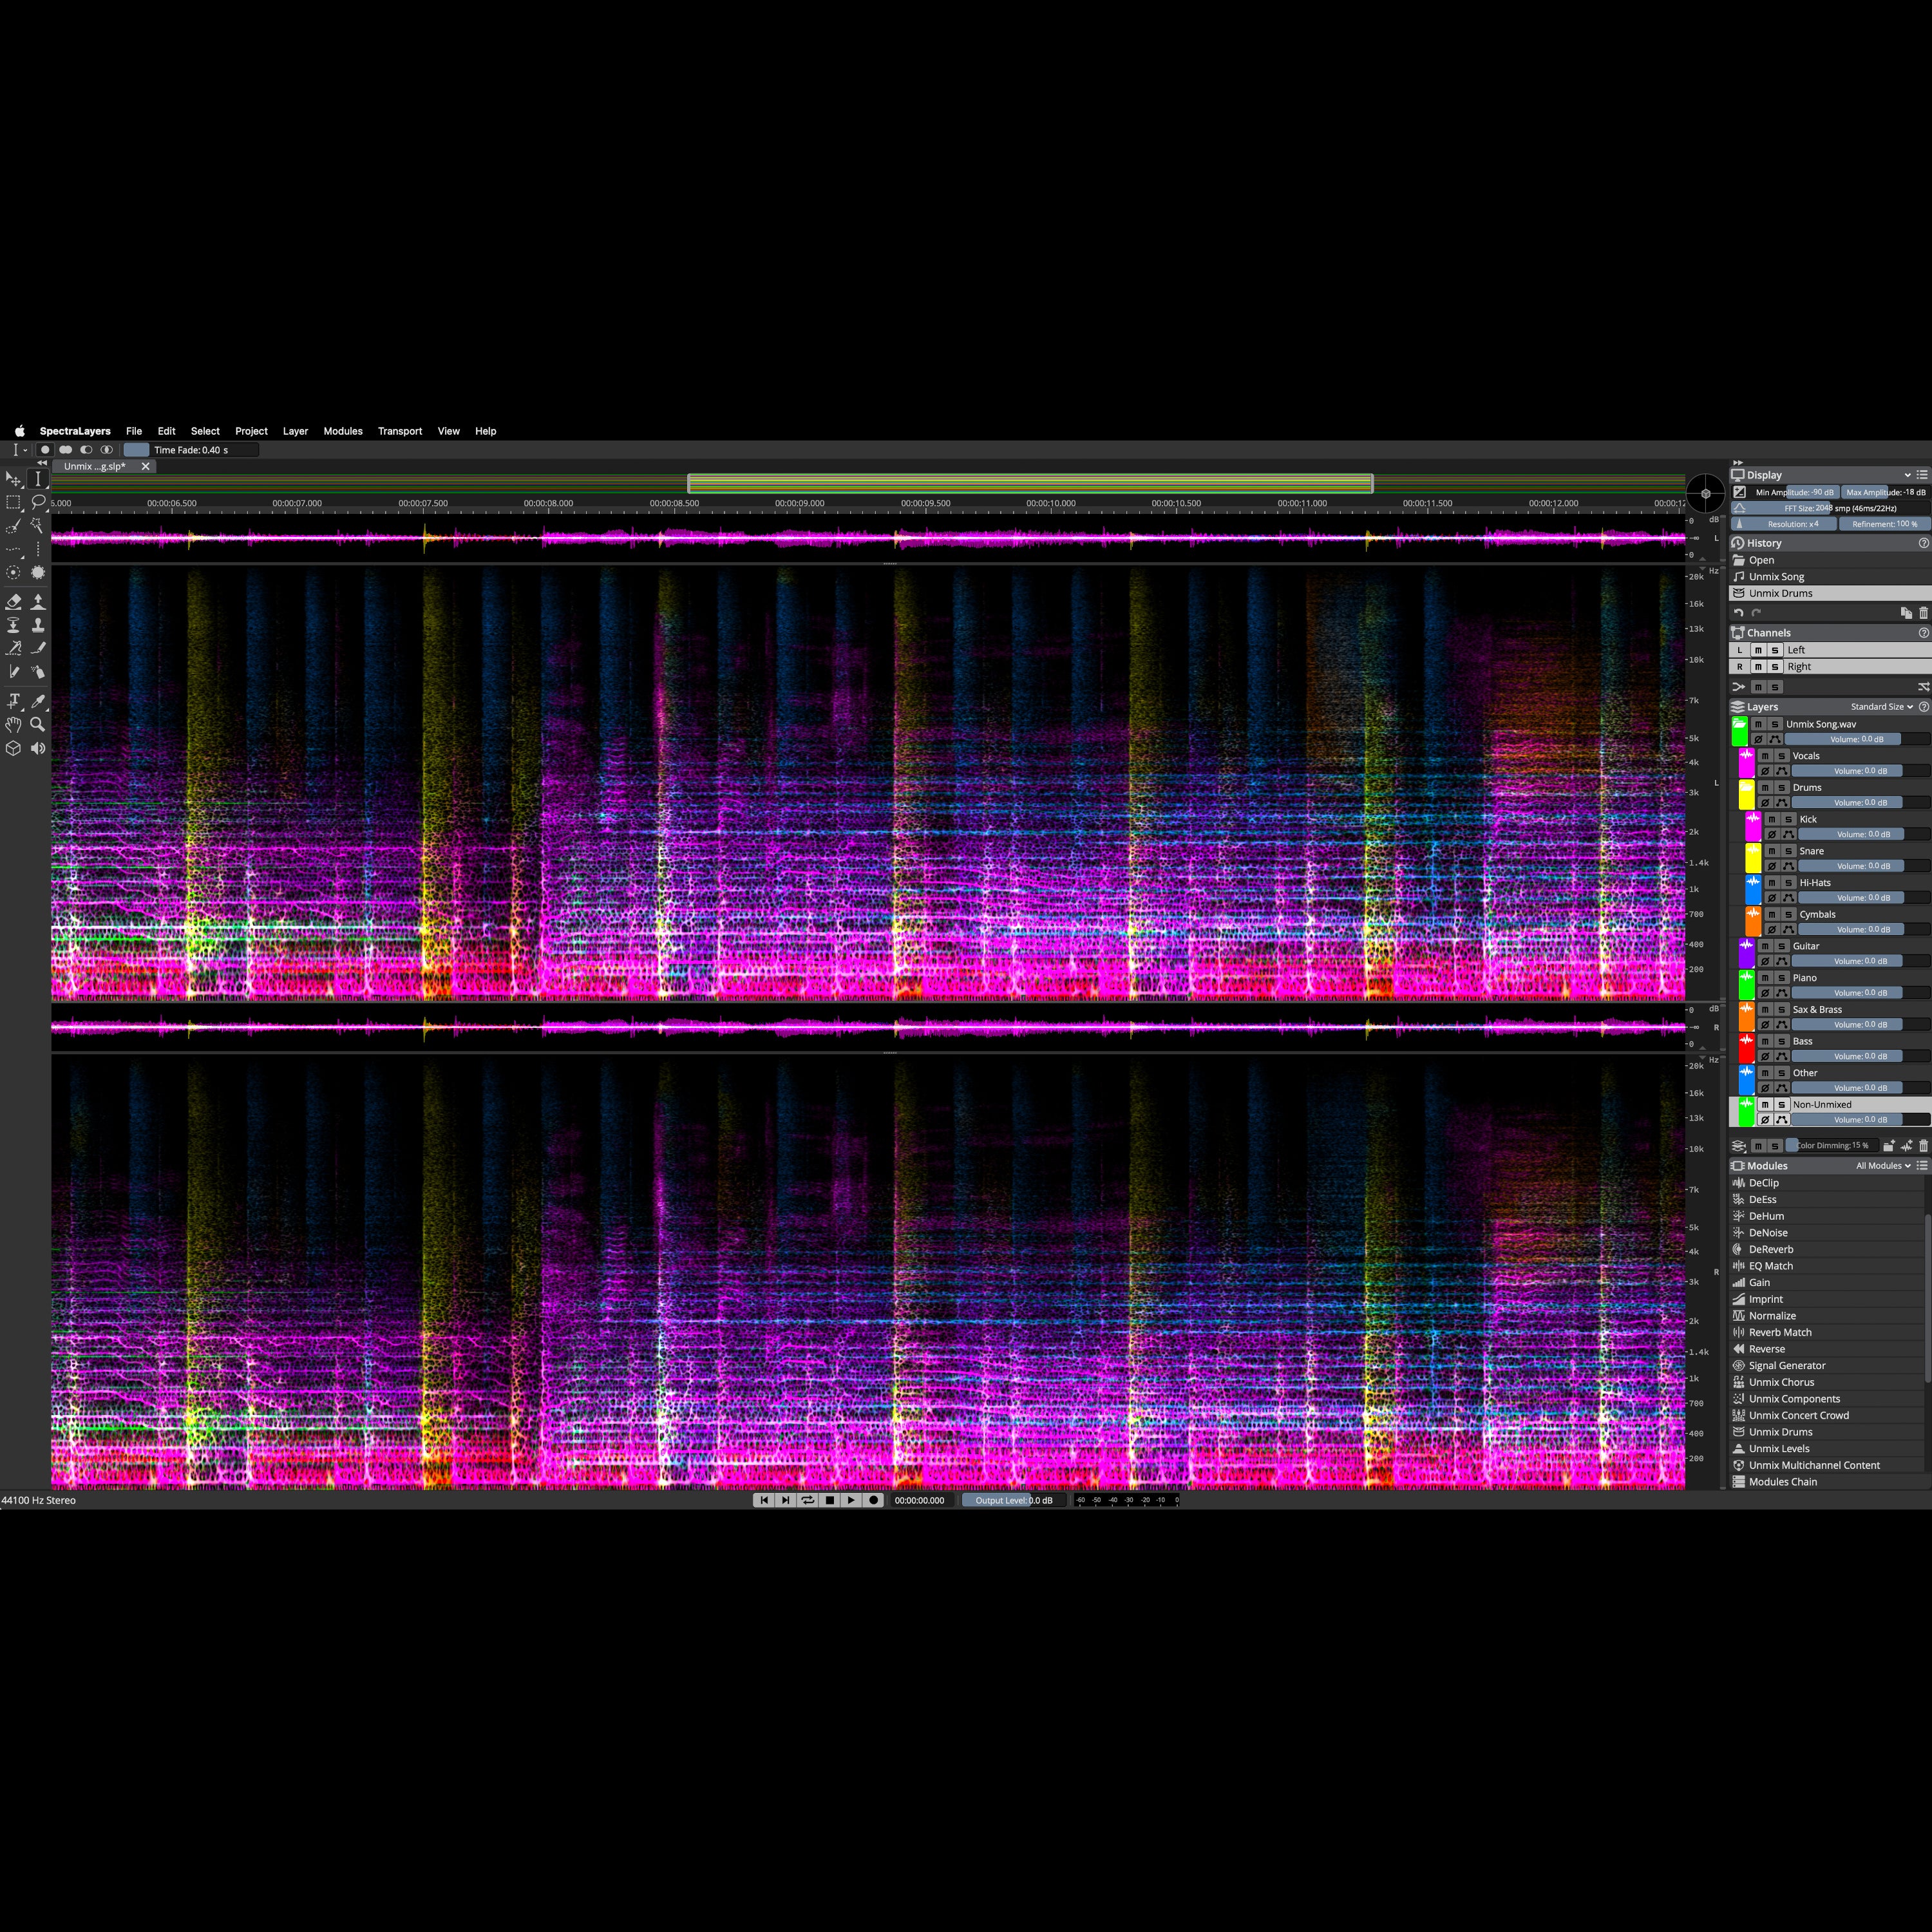Select the magic wand tool
Screen dimensions: 1932x1932
38,526
